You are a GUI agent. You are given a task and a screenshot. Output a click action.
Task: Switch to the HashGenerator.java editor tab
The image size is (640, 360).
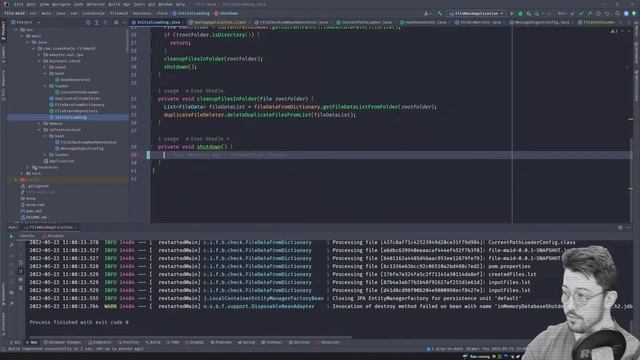pos(425,22)
